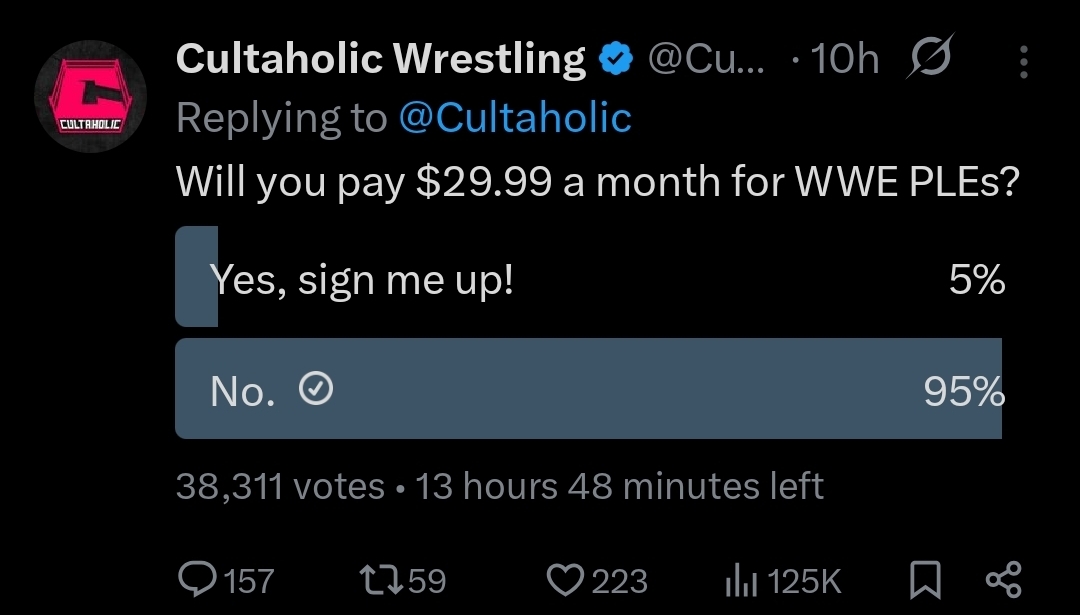The image size is (1080, 615).
Task: Click the blue verified badge
Action: coord(616,61)
